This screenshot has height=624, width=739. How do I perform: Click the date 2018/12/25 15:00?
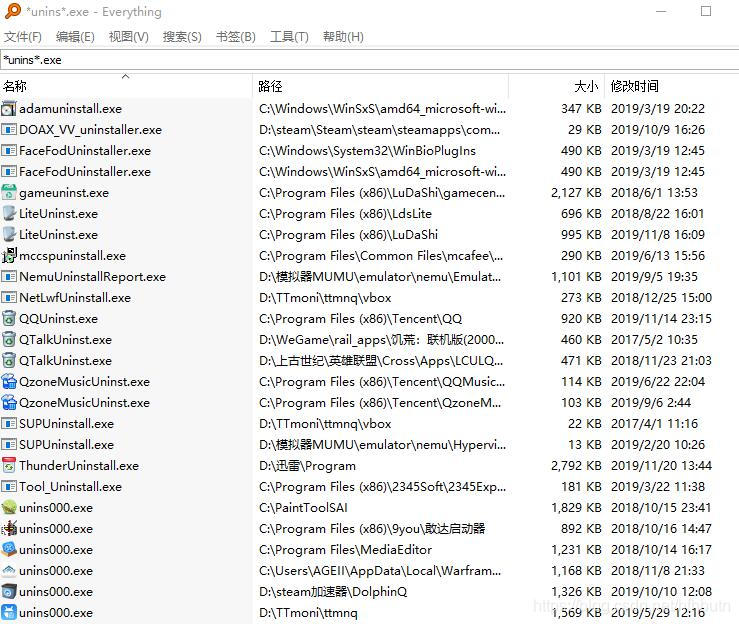coord(661,297)
